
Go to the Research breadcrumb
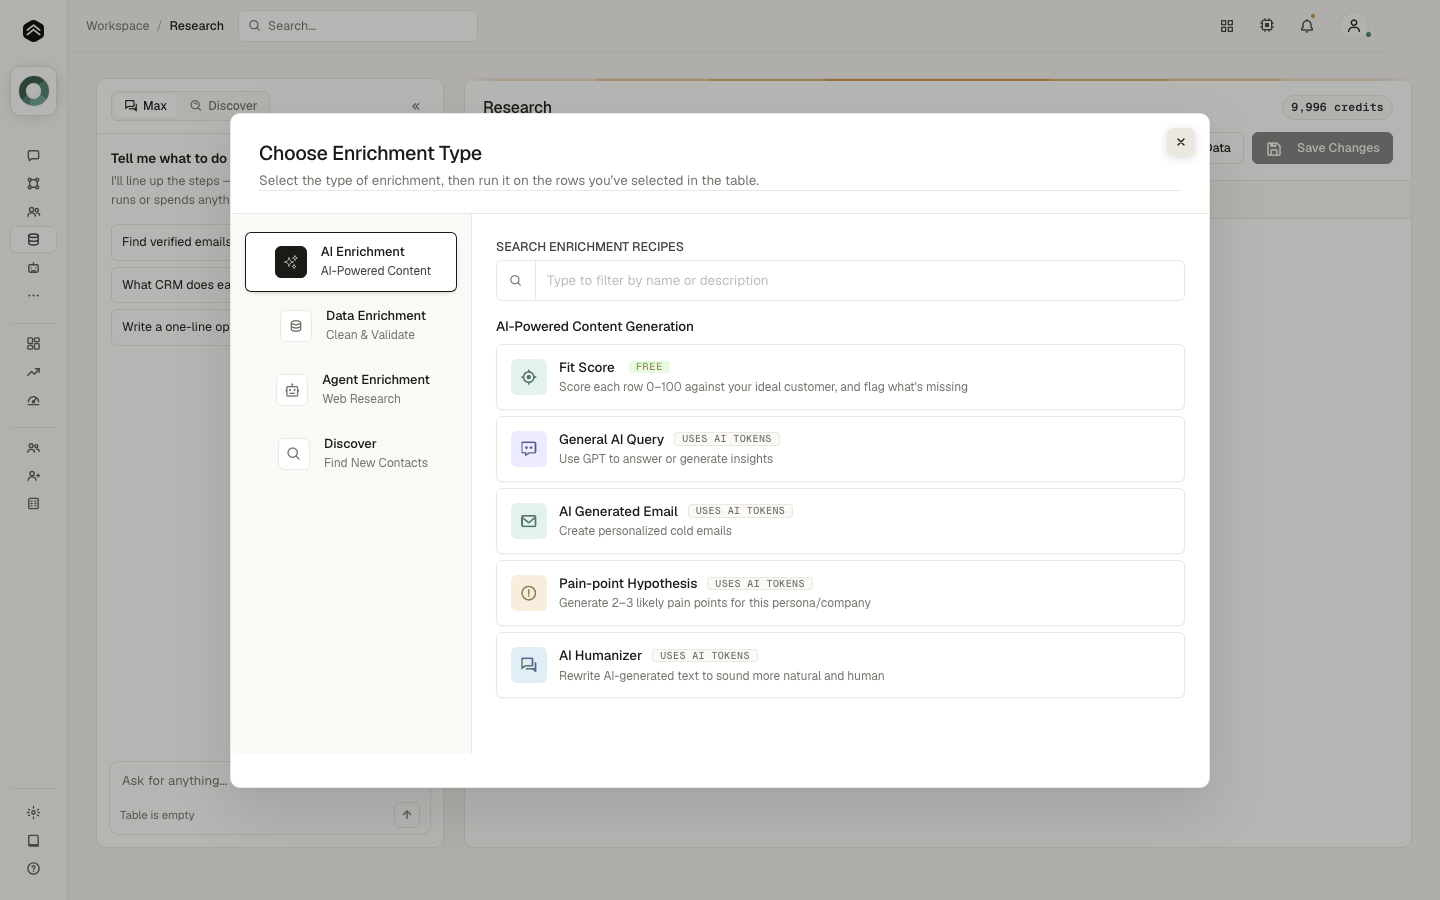click(196, 26)
